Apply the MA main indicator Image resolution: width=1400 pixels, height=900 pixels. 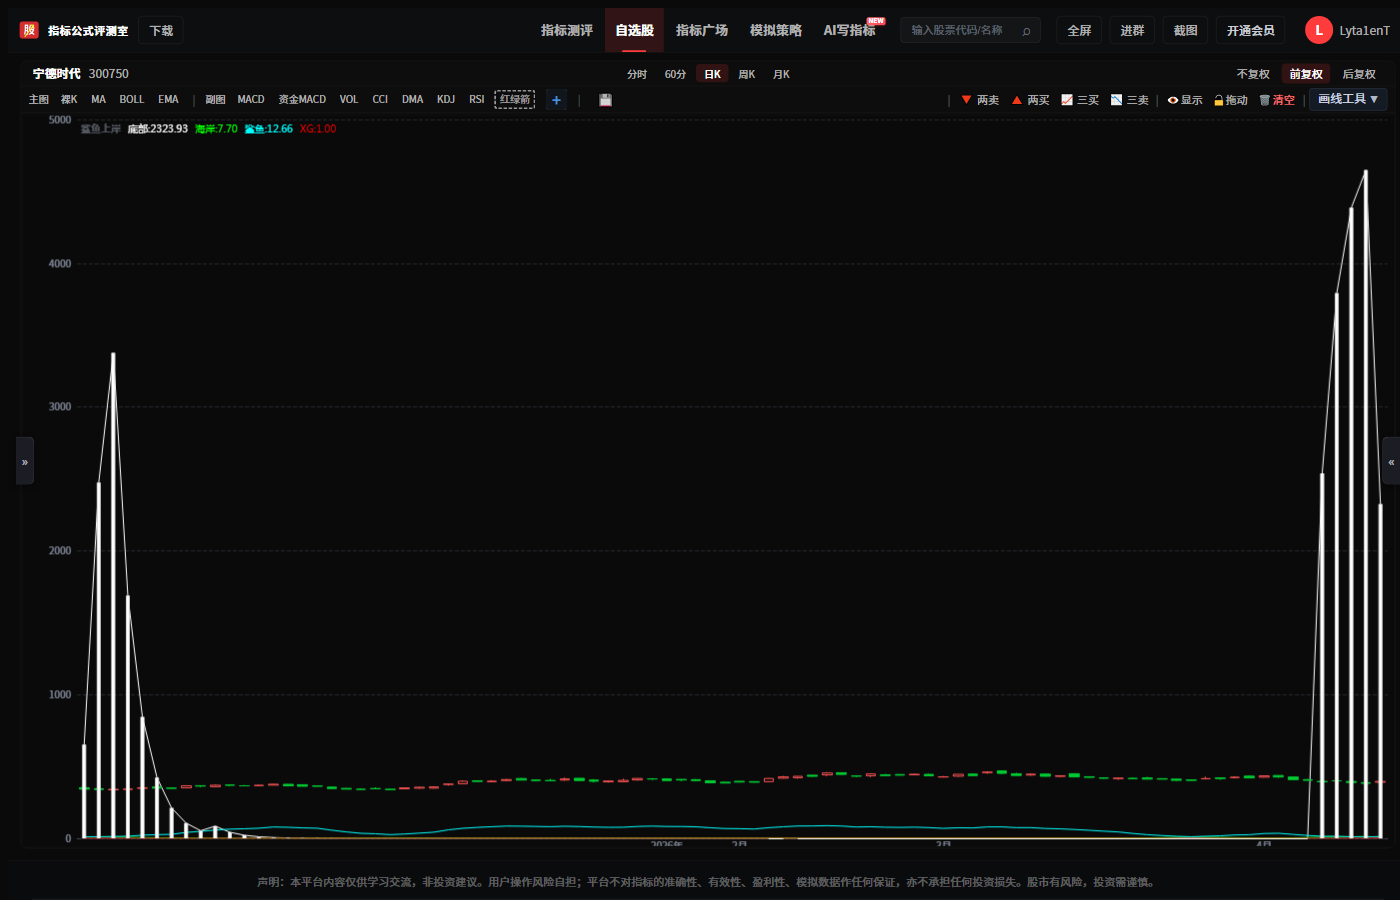(98, 100)
